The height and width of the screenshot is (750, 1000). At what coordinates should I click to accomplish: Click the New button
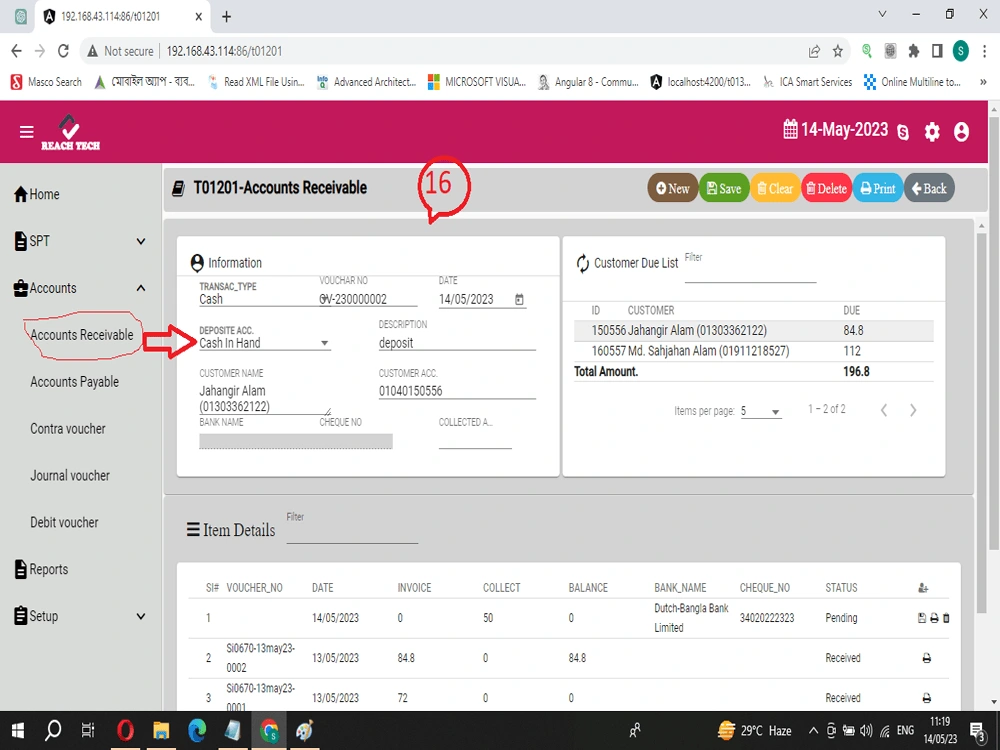click(673, 188)
